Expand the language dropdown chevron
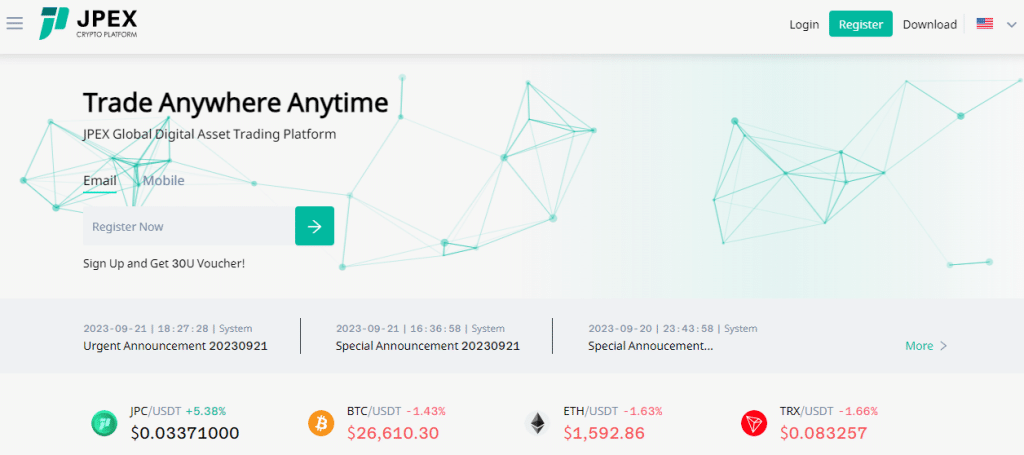Viewport: 1024px width, 455px height. tap(1008, 24)
